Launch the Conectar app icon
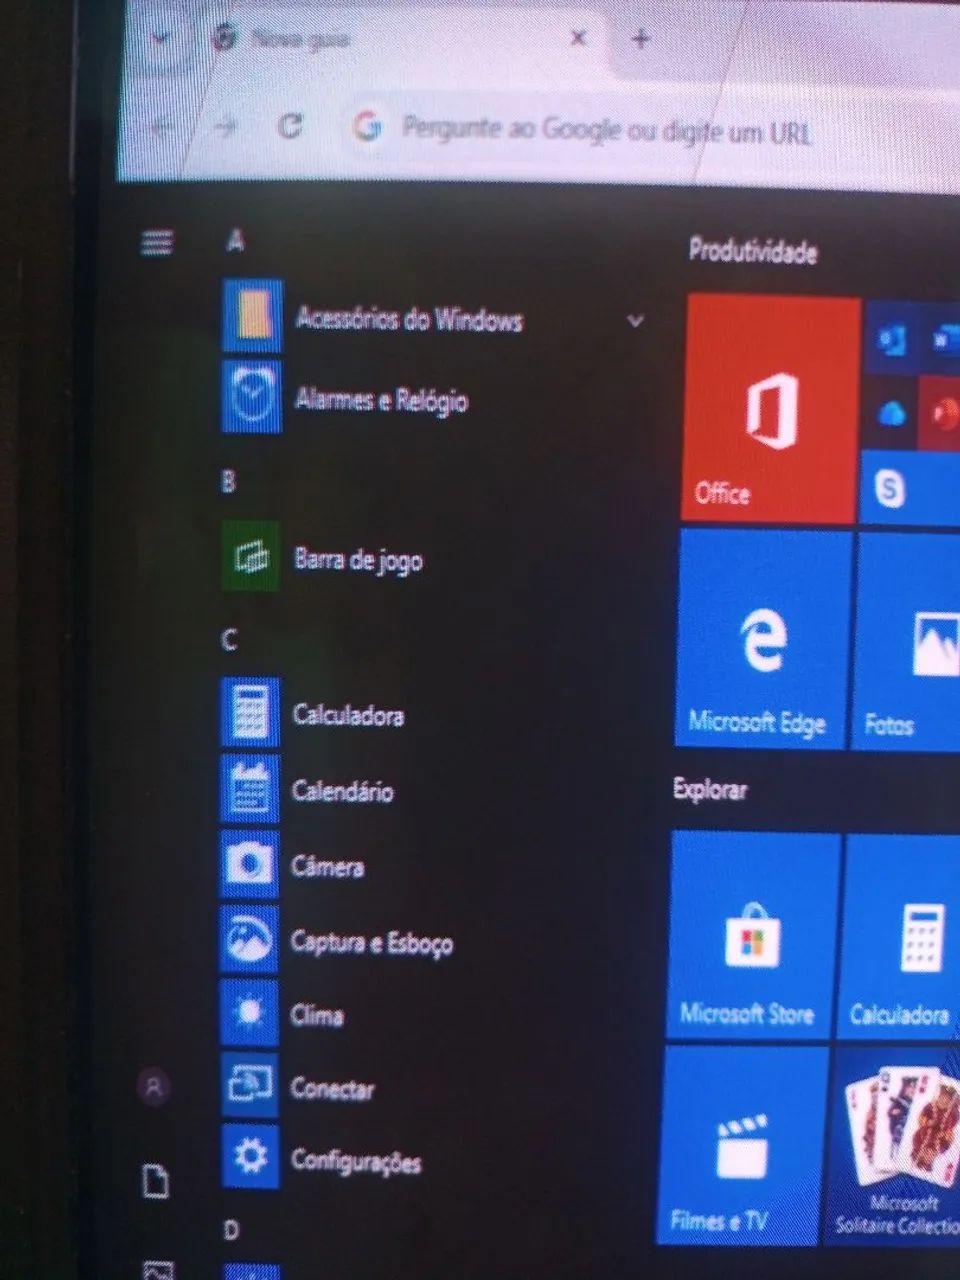This screenshot has height=1280, width=960. [249, 1085]
